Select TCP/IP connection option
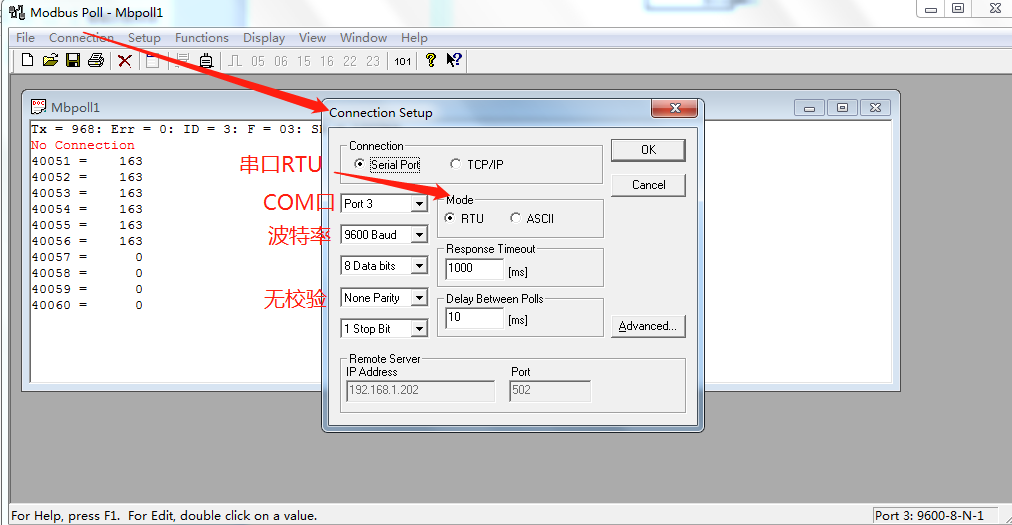The image size is (1012, 525). pyautogui.click(x=476, y=165)
